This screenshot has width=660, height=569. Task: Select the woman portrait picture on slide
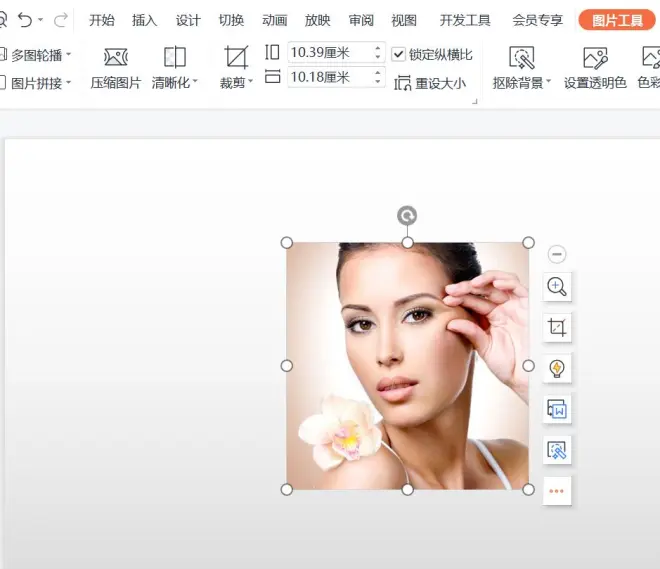pyautogui.click(x=407, y=366)
